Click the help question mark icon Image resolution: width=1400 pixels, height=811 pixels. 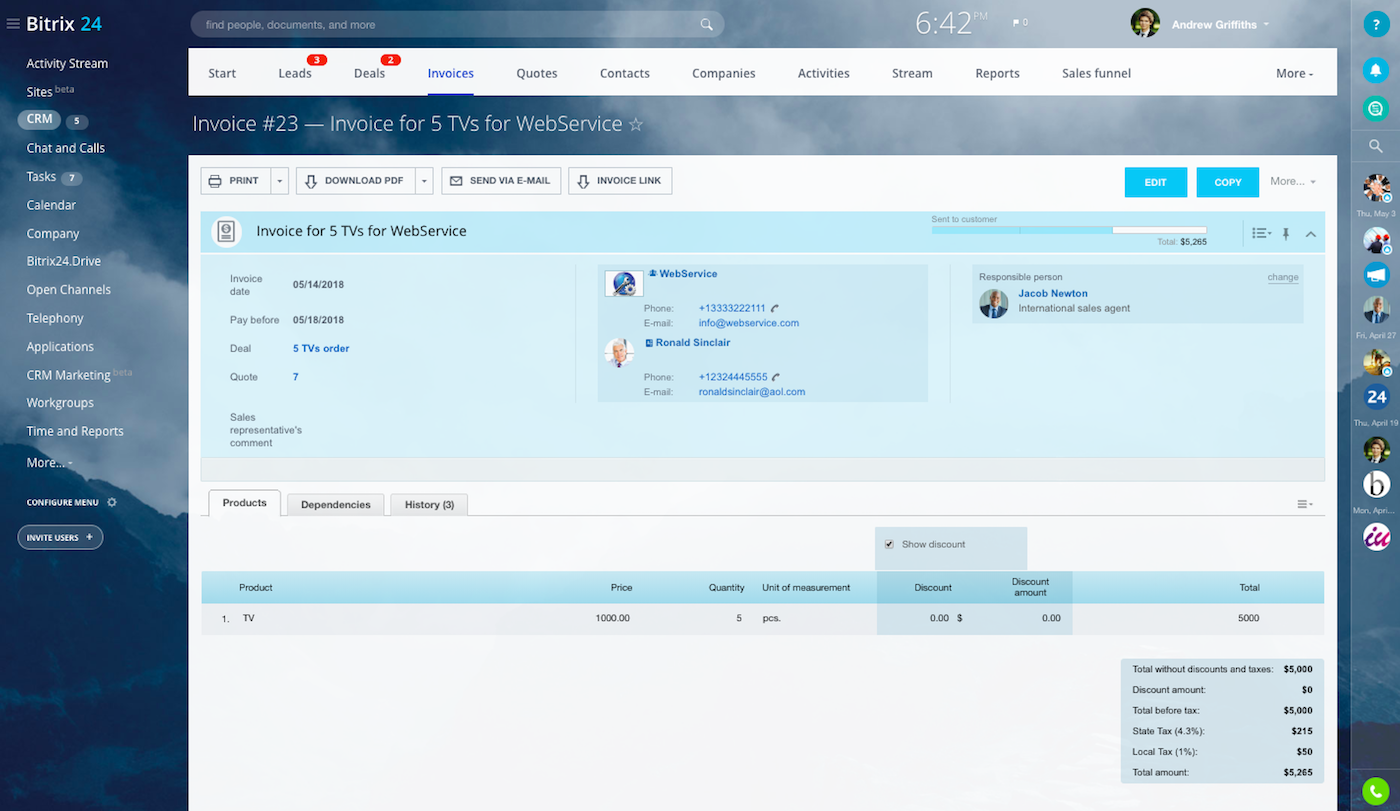[x=1376, y=27]
